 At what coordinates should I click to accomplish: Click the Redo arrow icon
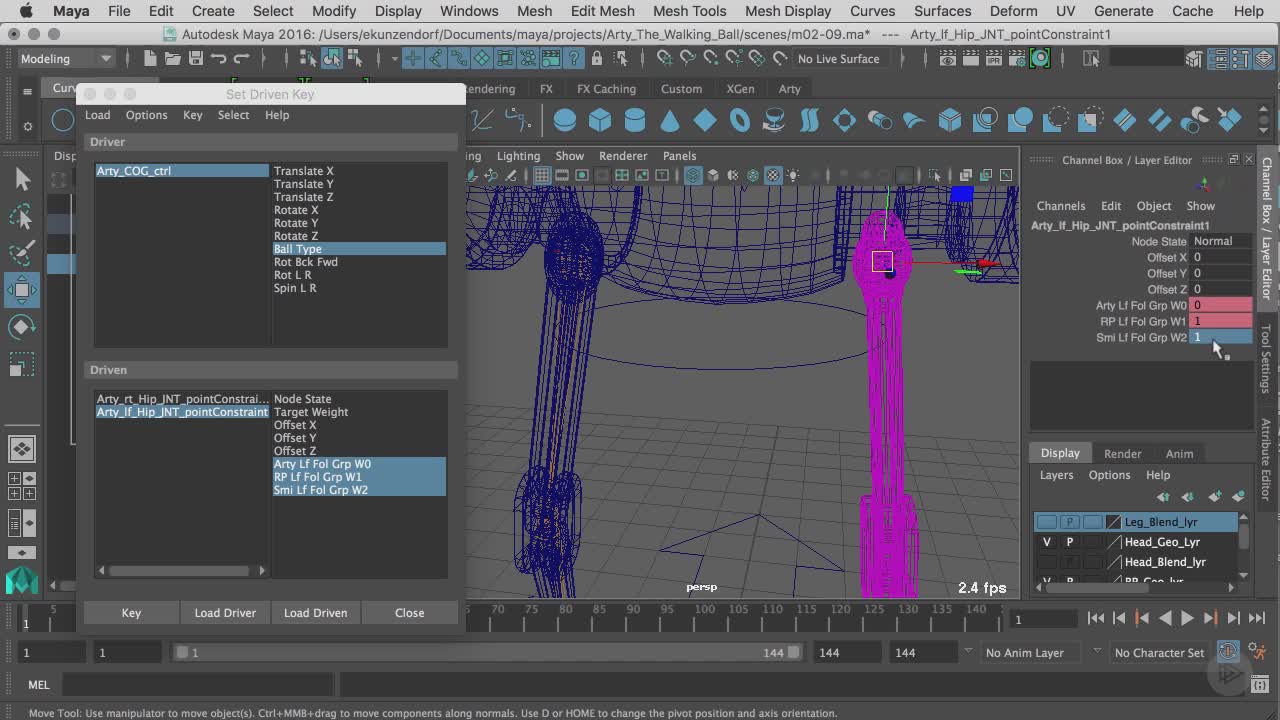coord(241,59)
